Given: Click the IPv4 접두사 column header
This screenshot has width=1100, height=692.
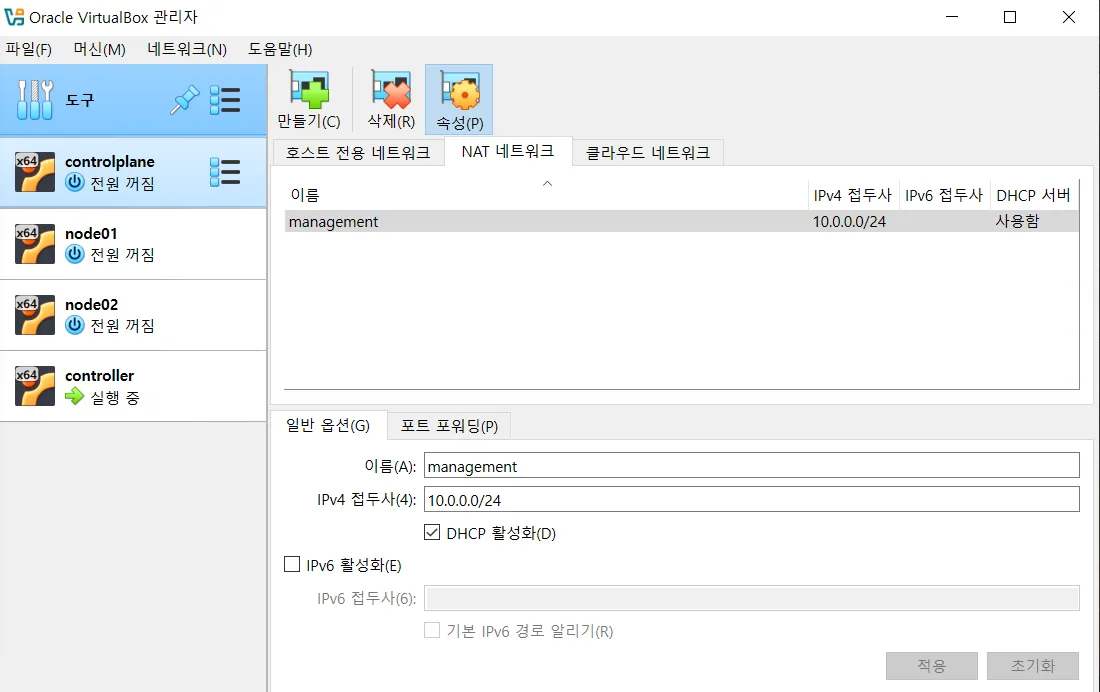Looking at the screenshot, I should (x=853, y=195).
